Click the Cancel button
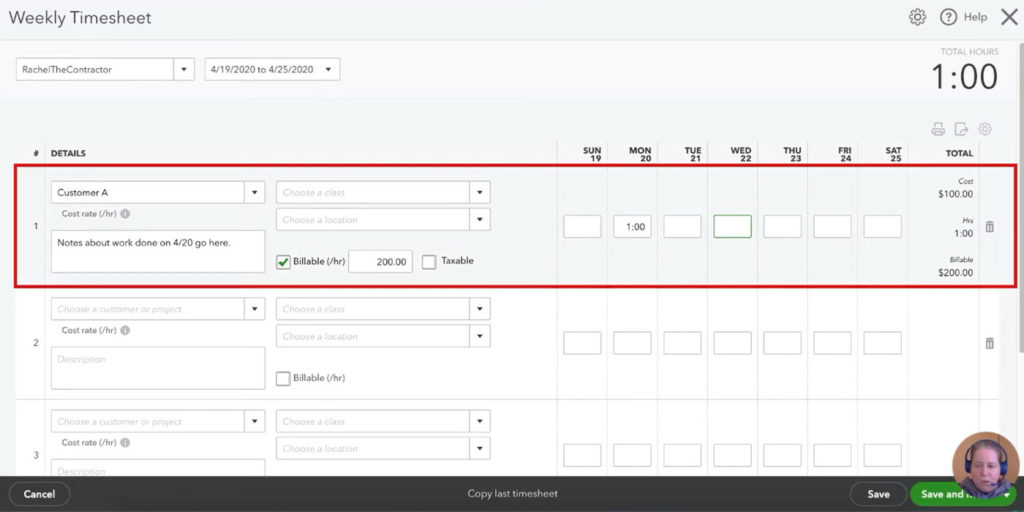1024x512 pixels. point(39,494)
